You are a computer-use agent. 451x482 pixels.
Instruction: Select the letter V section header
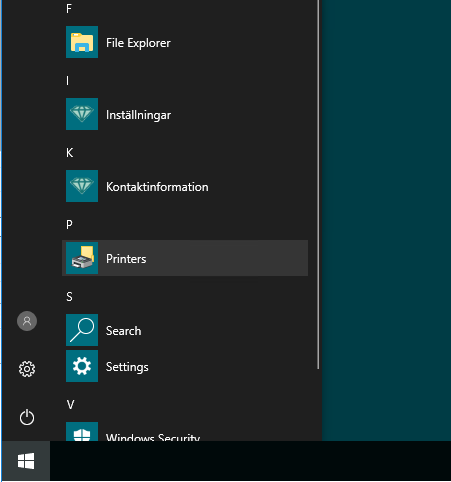[x=70, y=405]
